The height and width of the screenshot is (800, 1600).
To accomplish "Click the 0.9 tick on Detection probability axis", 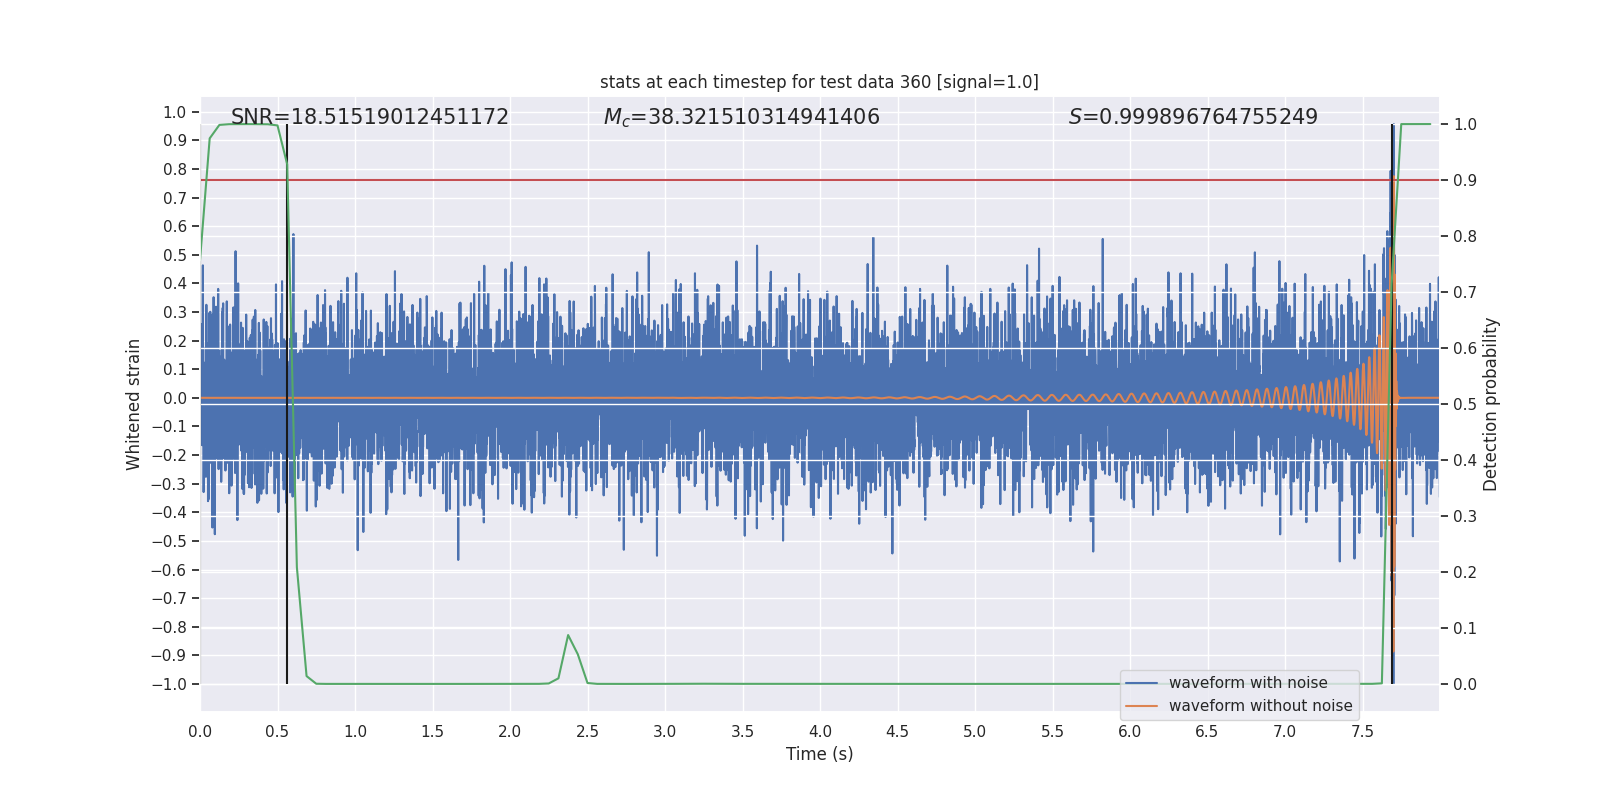I will click(1465, 180).
